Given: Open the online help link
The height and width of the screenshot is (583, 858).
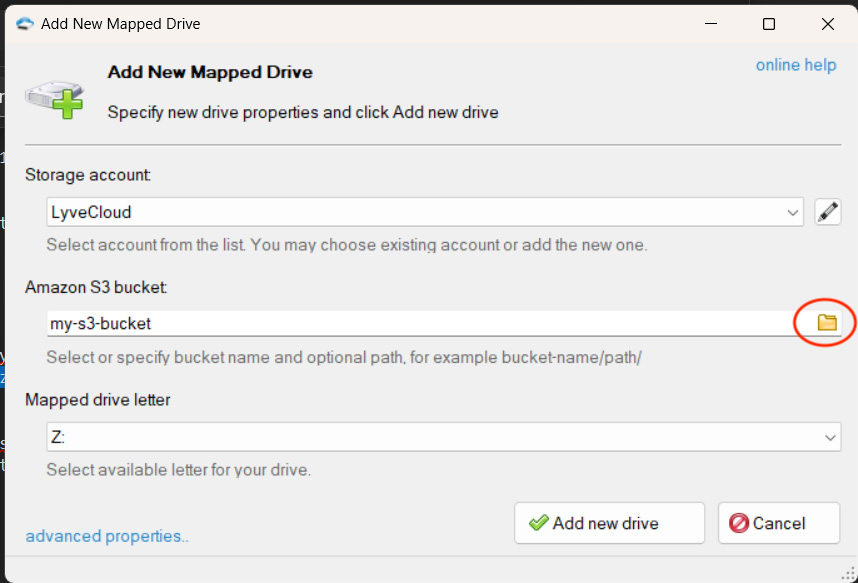Looking at the screenshot, I should coord(796,65).
